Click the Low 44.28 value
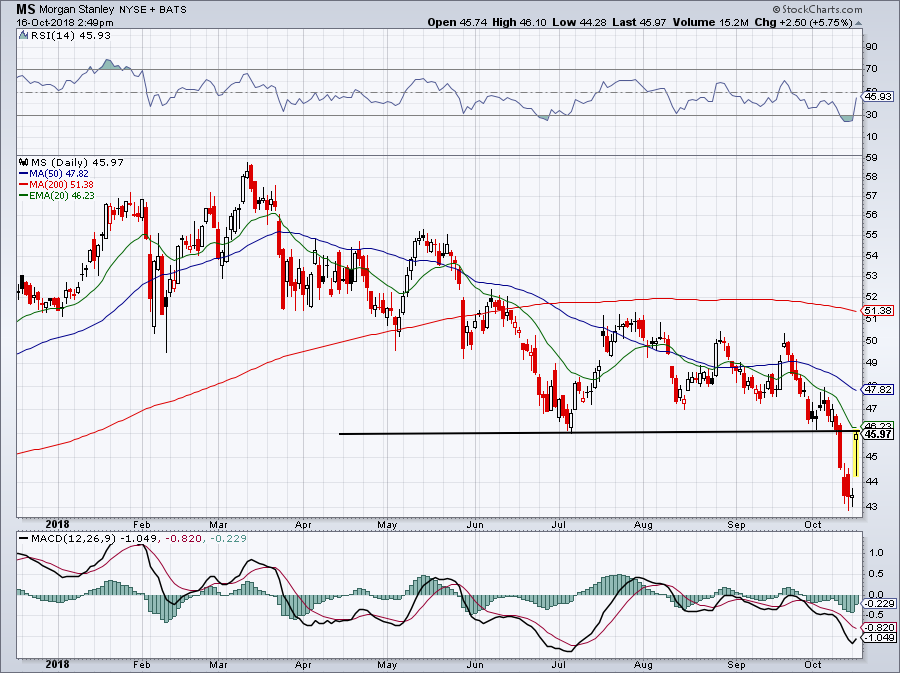This screenshot has width=900, height=673. tap(579, 22)
